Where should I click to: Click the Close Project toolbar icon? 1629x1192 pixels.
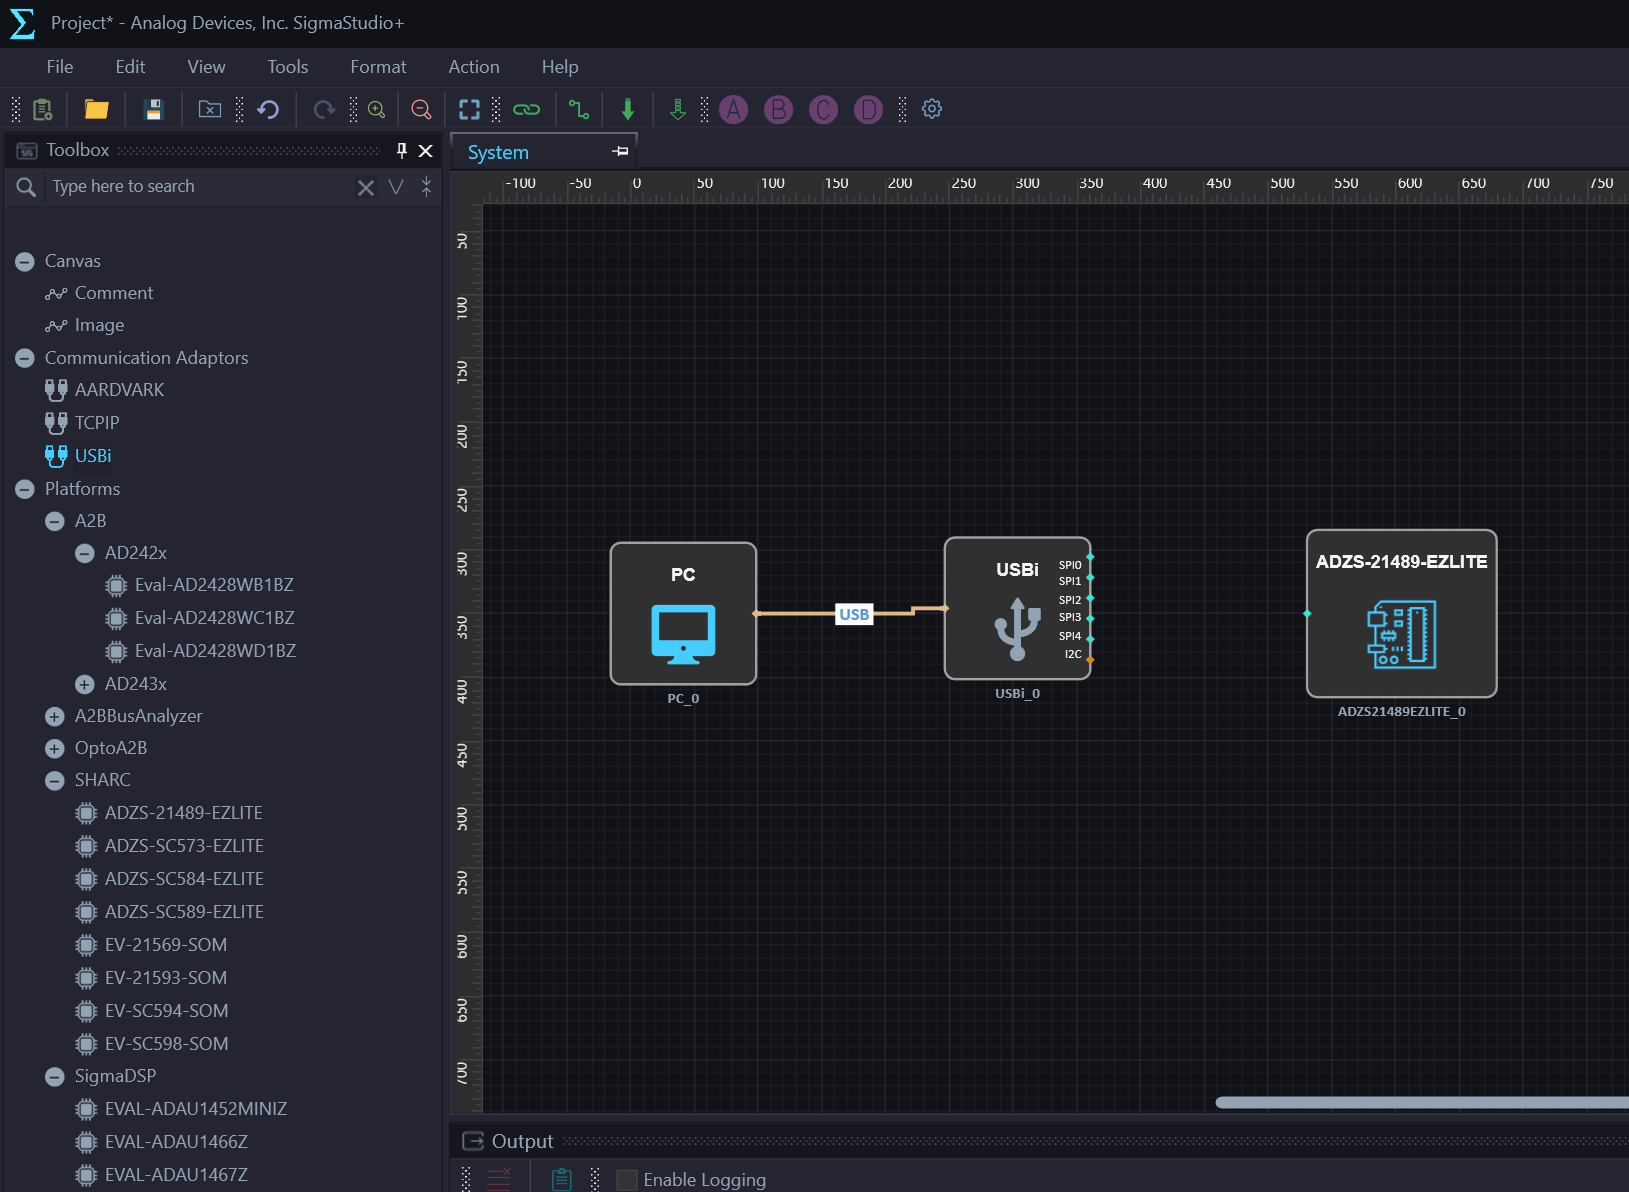click(210, 109)
